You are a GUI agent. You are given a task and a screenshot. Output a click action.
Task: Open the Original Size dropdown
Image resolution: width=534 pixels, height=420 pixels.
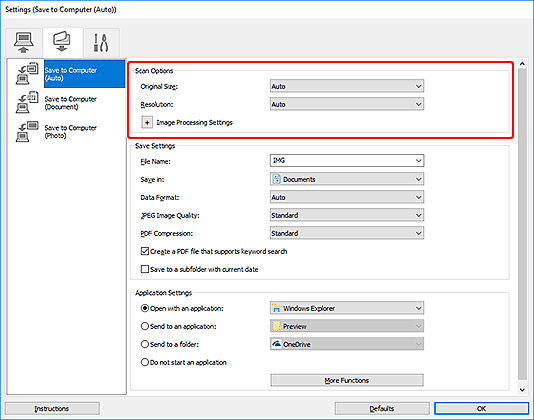point(347,86)
